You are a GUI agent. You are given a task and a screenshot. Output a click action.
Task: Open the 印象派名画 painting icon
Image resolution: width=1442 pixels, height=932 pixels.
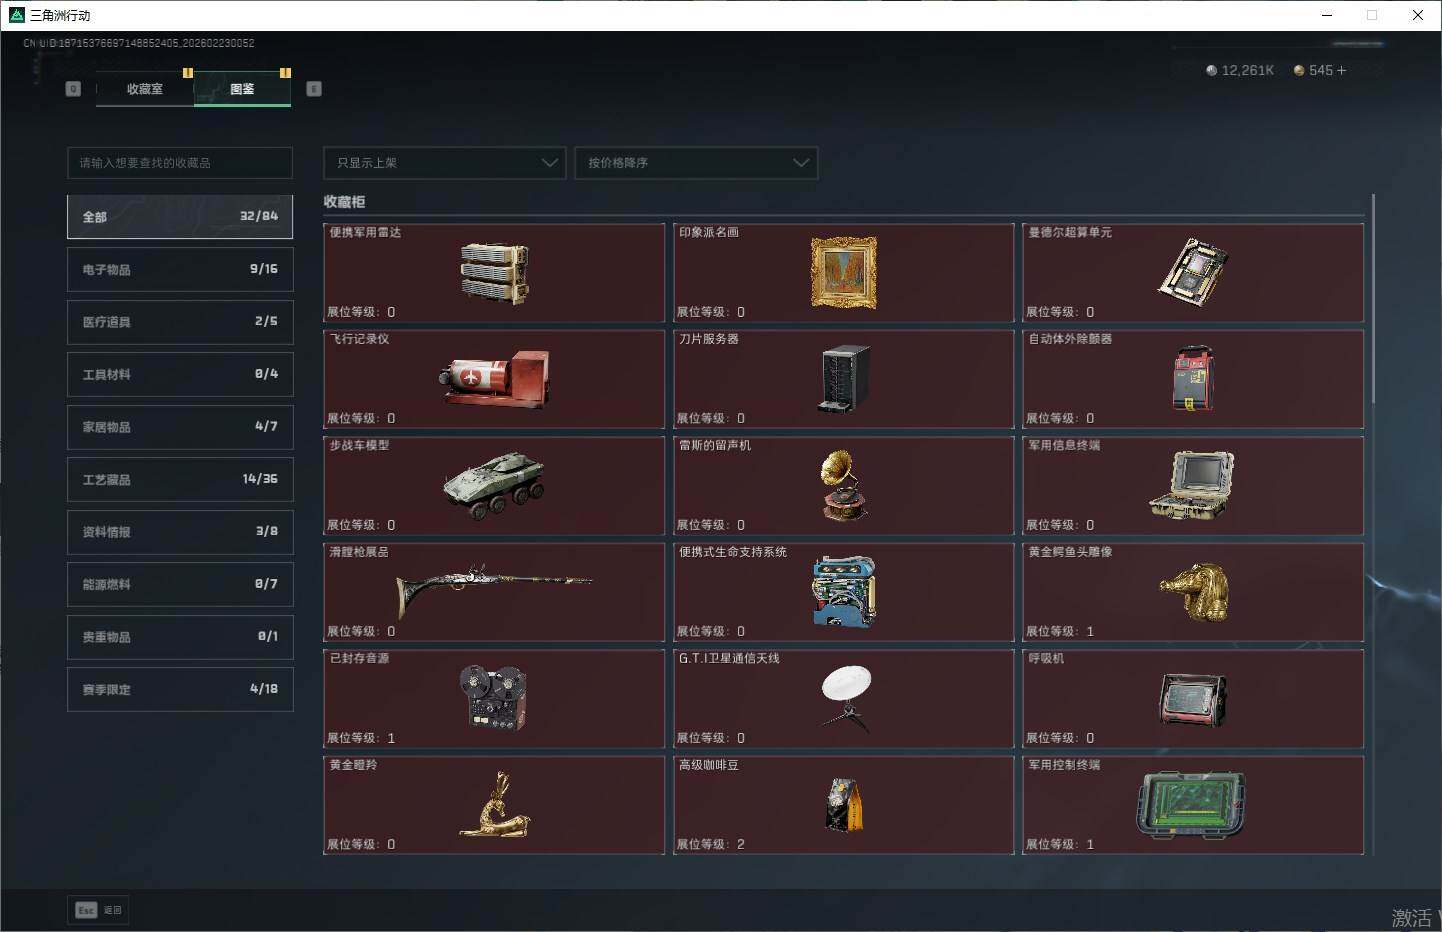[x=843, y=272]
